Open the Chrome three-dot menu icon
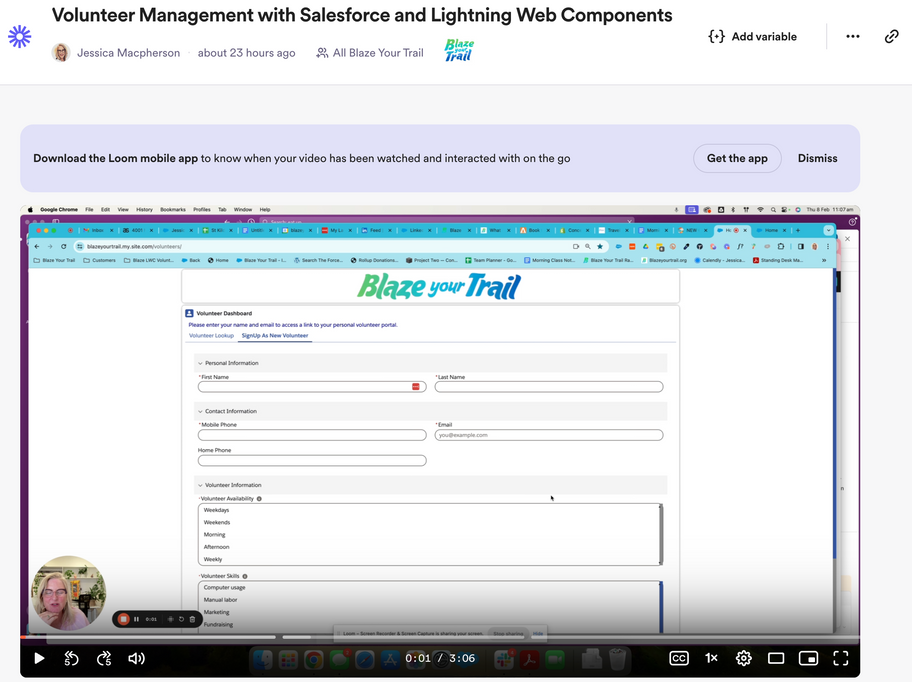 click(x=828, y=247)
